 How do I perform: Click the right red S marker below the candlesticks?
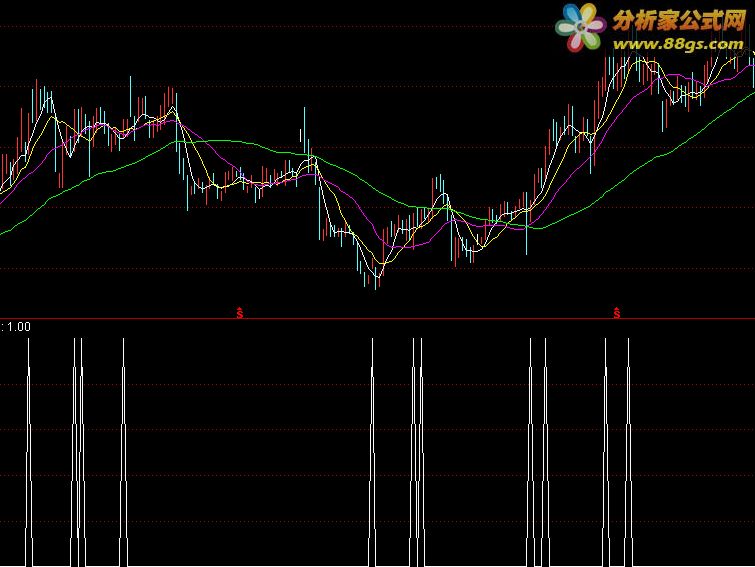click(617, 313)
